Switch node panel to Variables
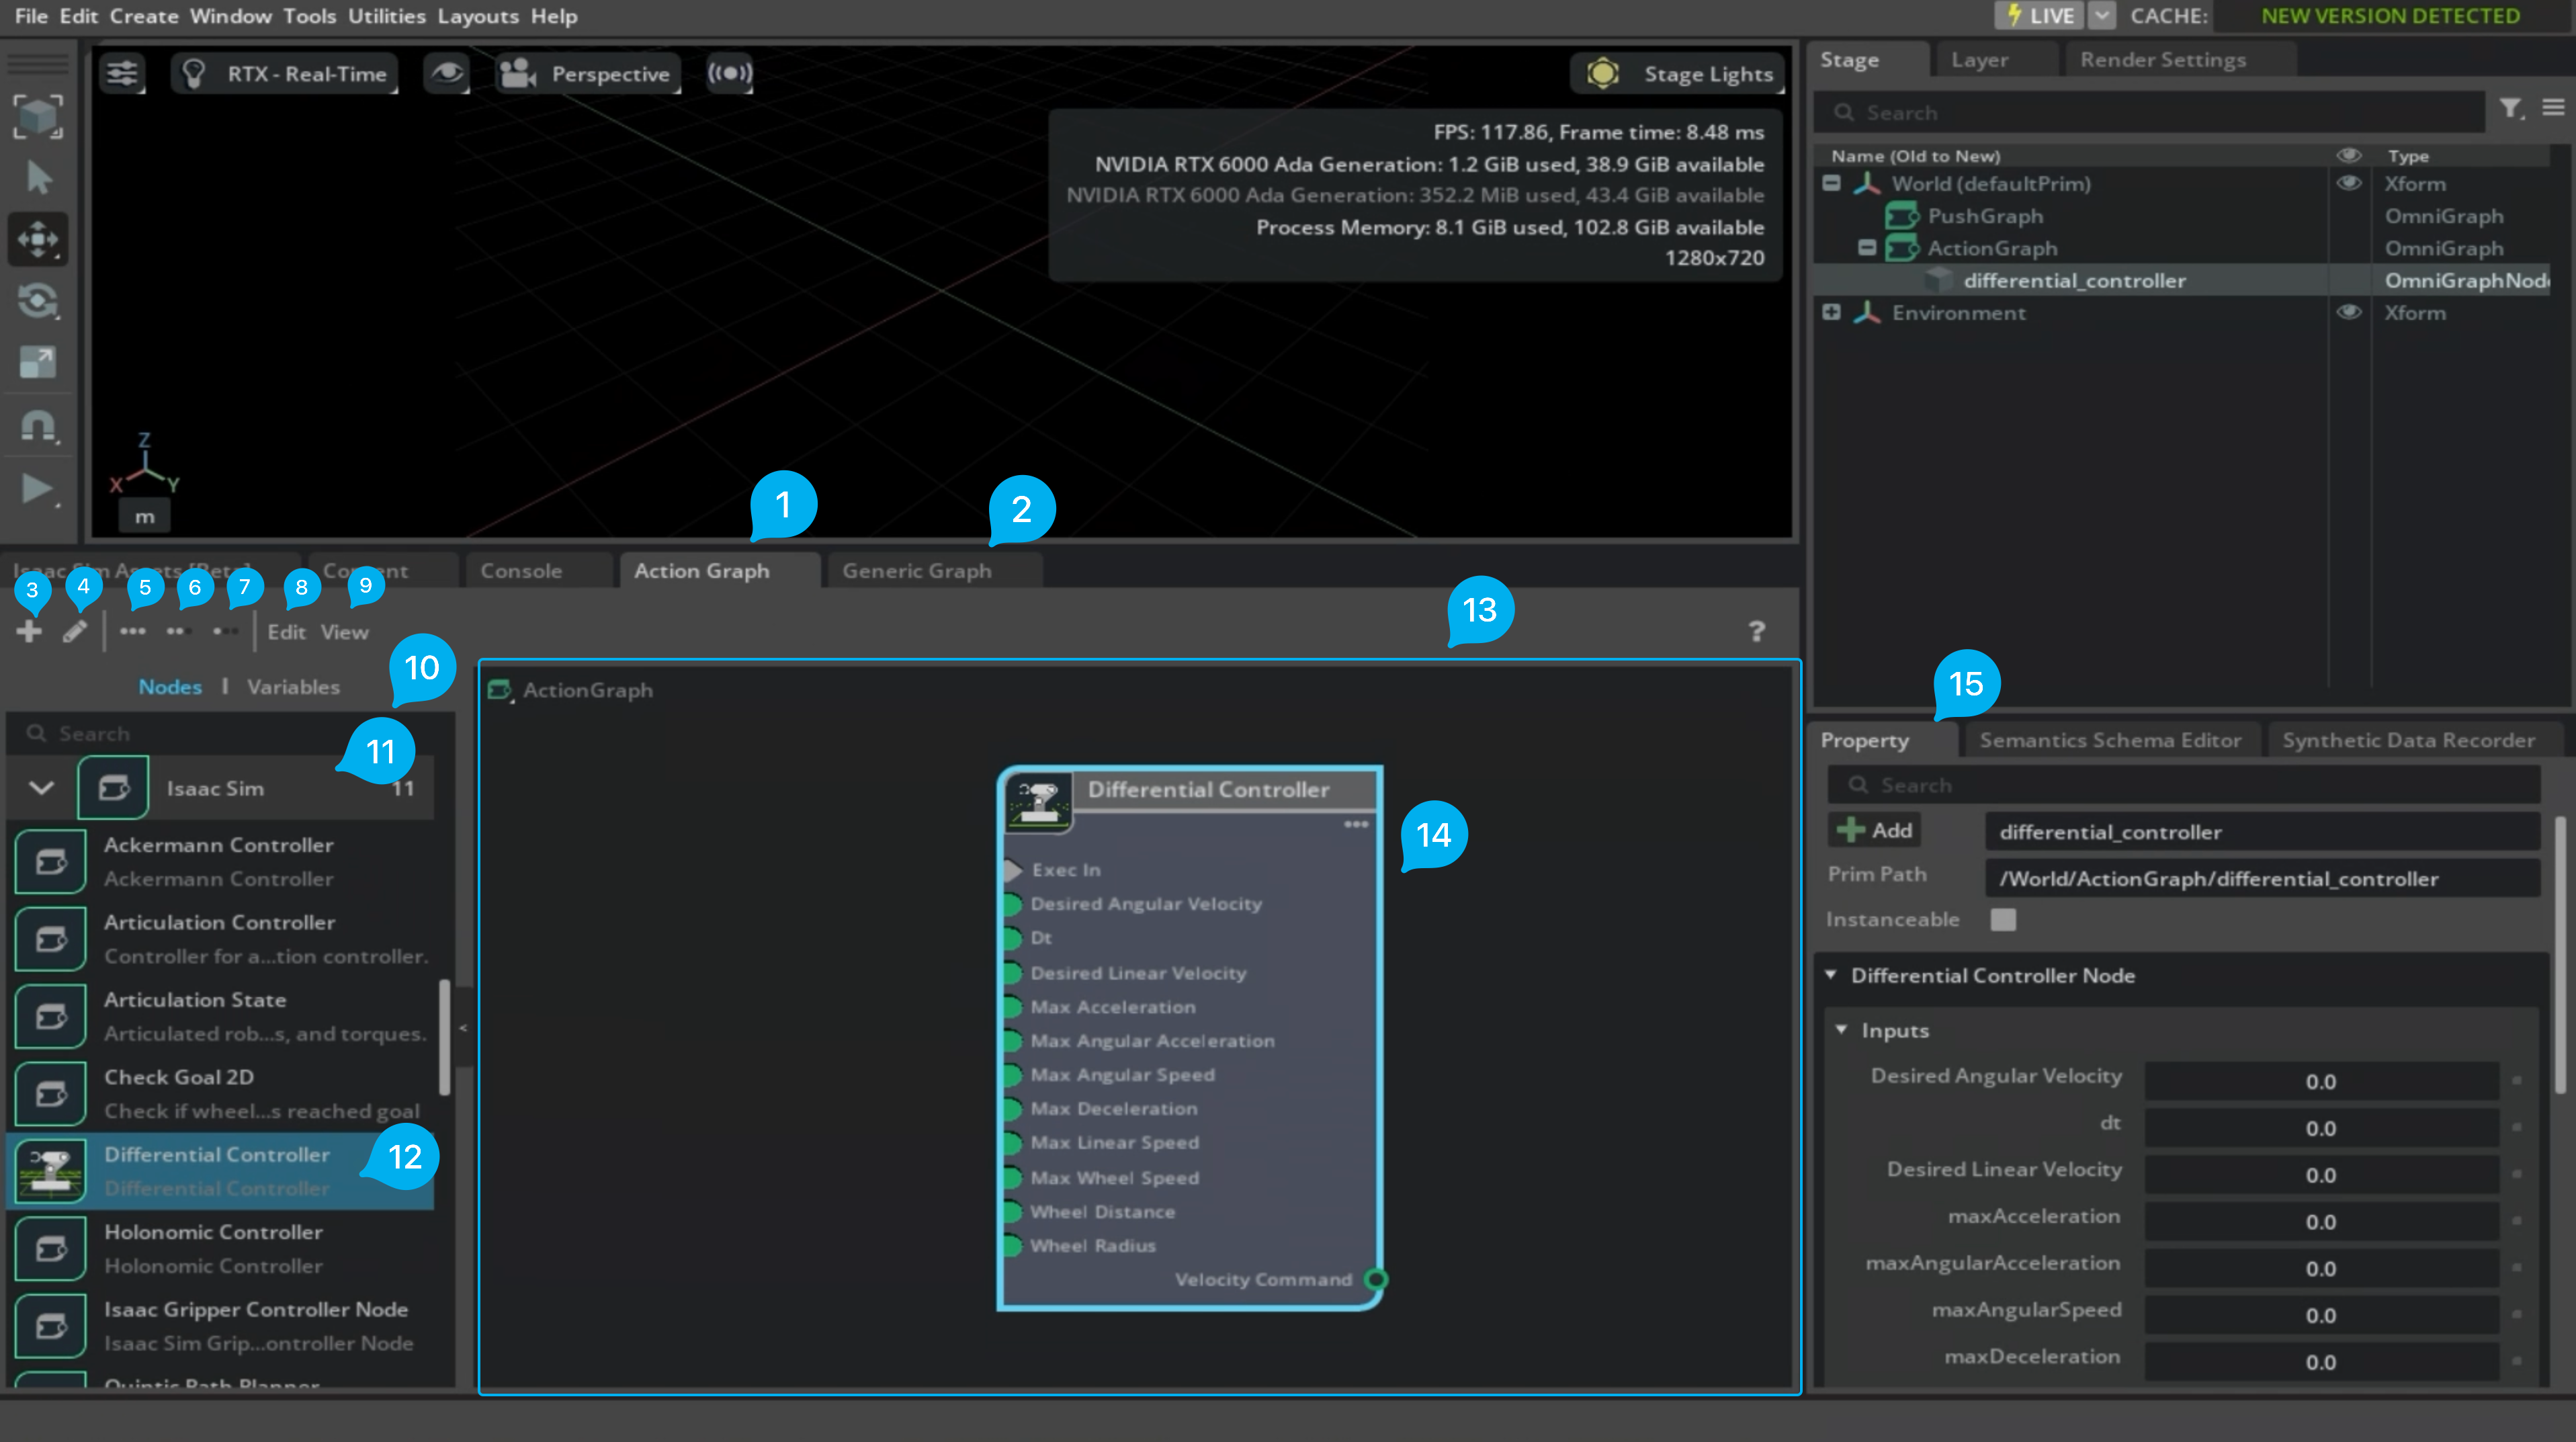The image size is (2576, 1442). pyautogui.click(x=293, y=687)
